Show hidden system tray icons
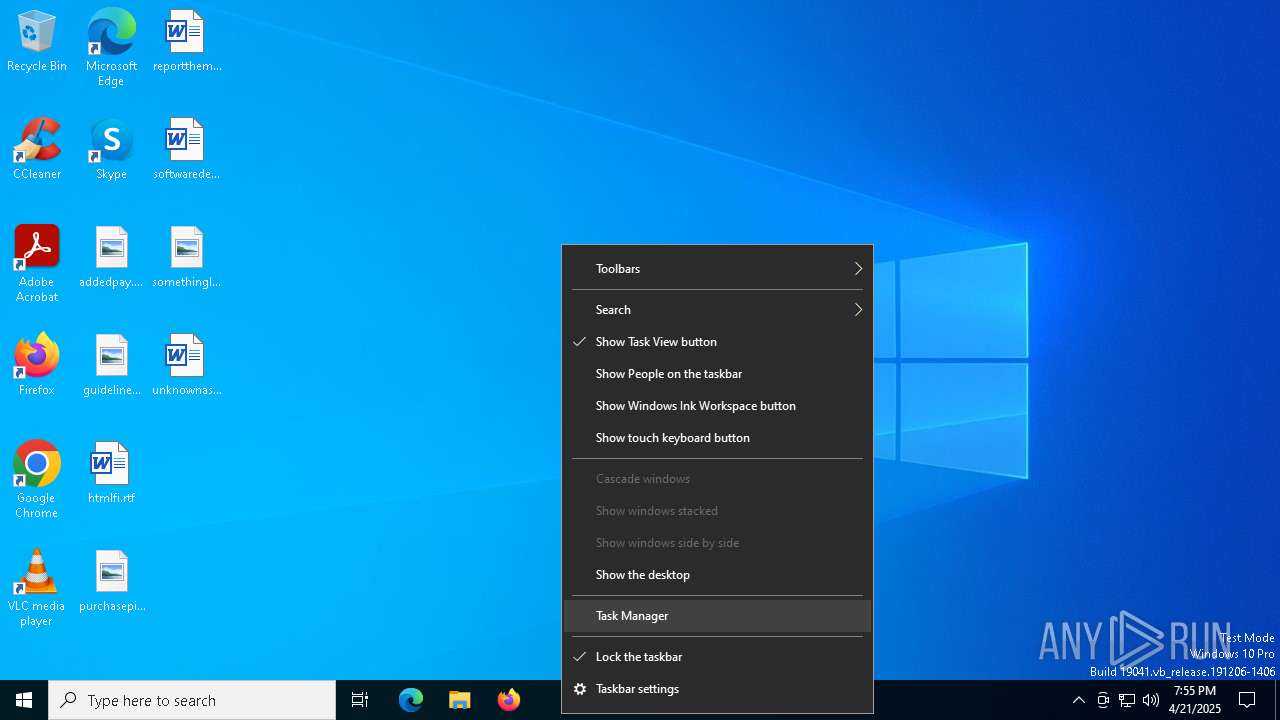Viewport: 1280px width, 720px height. [x=1078, y=700]
